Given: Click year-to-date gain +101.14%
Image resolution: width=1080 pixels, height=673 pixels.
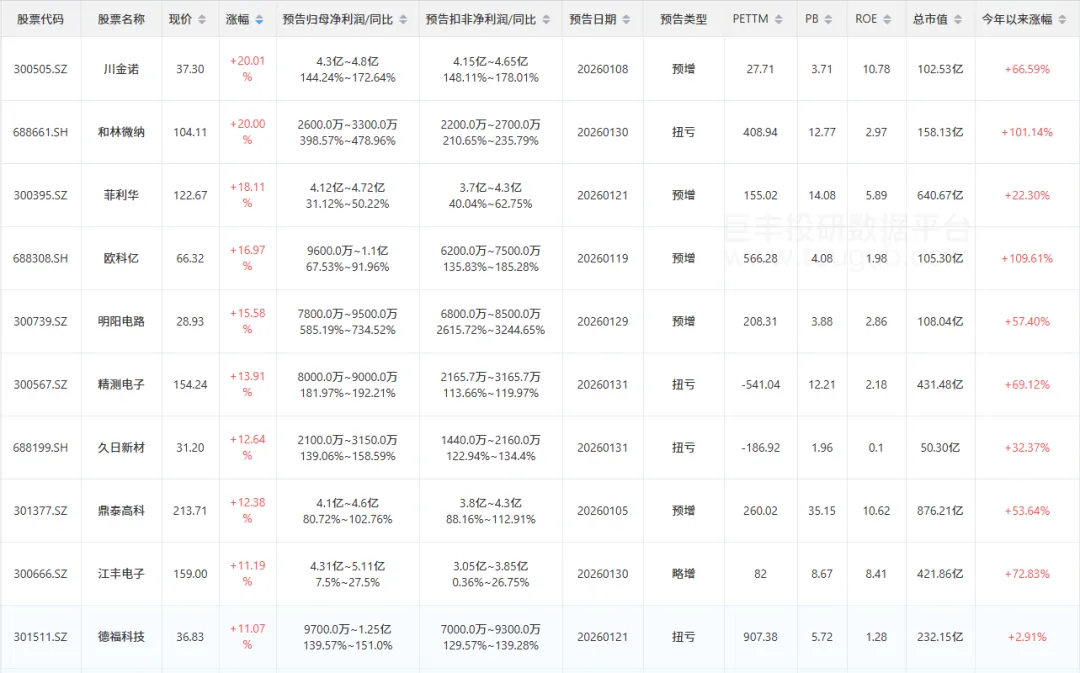Looking at the screenshot, I should (1027, 132).
